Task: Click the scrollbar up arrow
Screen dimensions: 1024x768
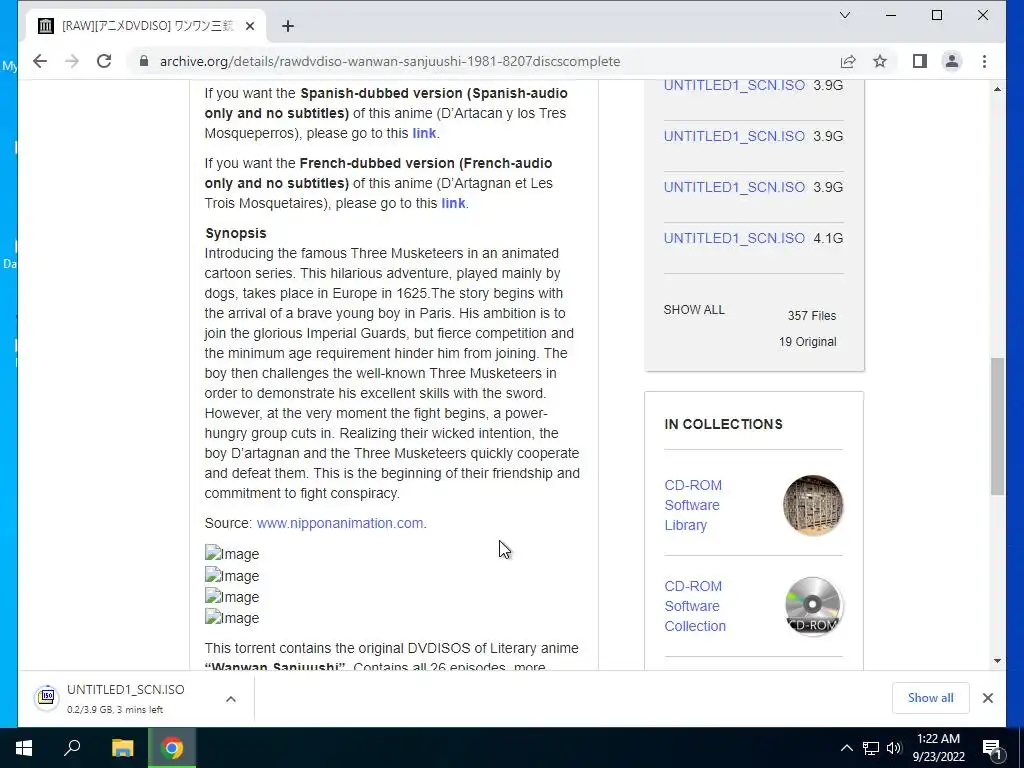Action: tap(997, 89)
